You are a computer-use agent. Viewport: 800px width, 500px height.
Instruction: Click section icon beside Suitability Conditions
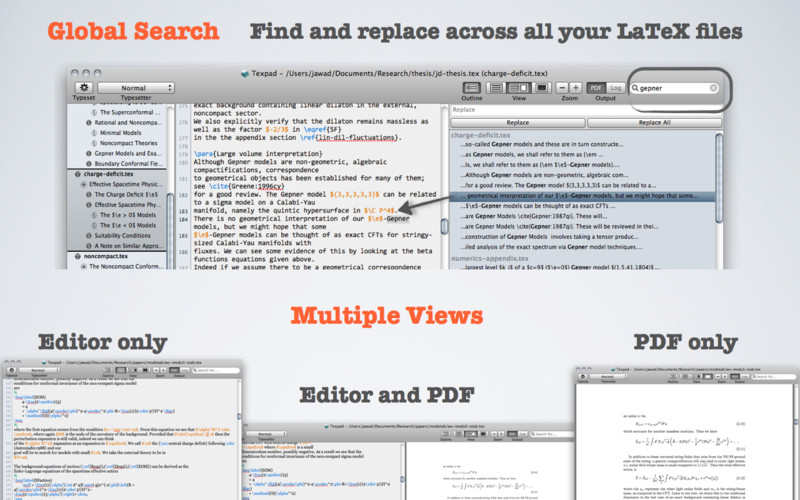[89, 235]
